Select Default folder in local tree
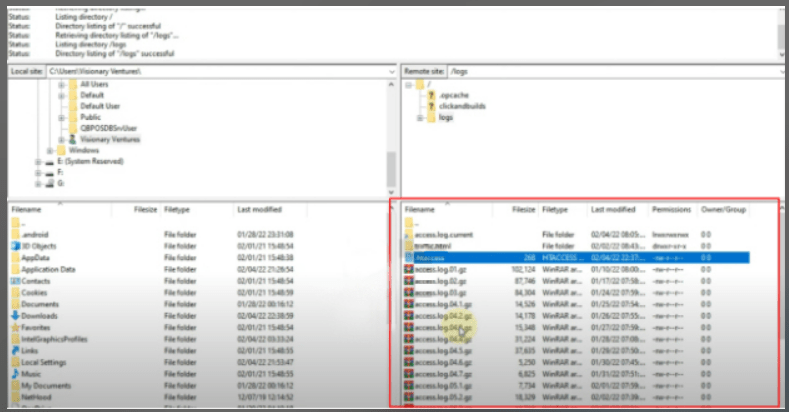789x412 pixels. [x=92, y=95]
